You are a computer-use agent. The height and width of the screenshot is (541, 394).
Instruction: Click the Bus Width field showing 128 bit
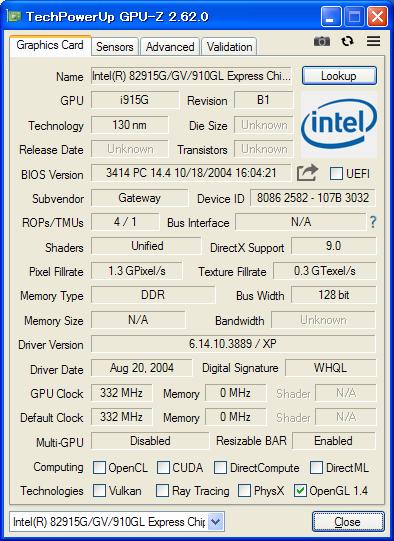[x=334, y=295]
